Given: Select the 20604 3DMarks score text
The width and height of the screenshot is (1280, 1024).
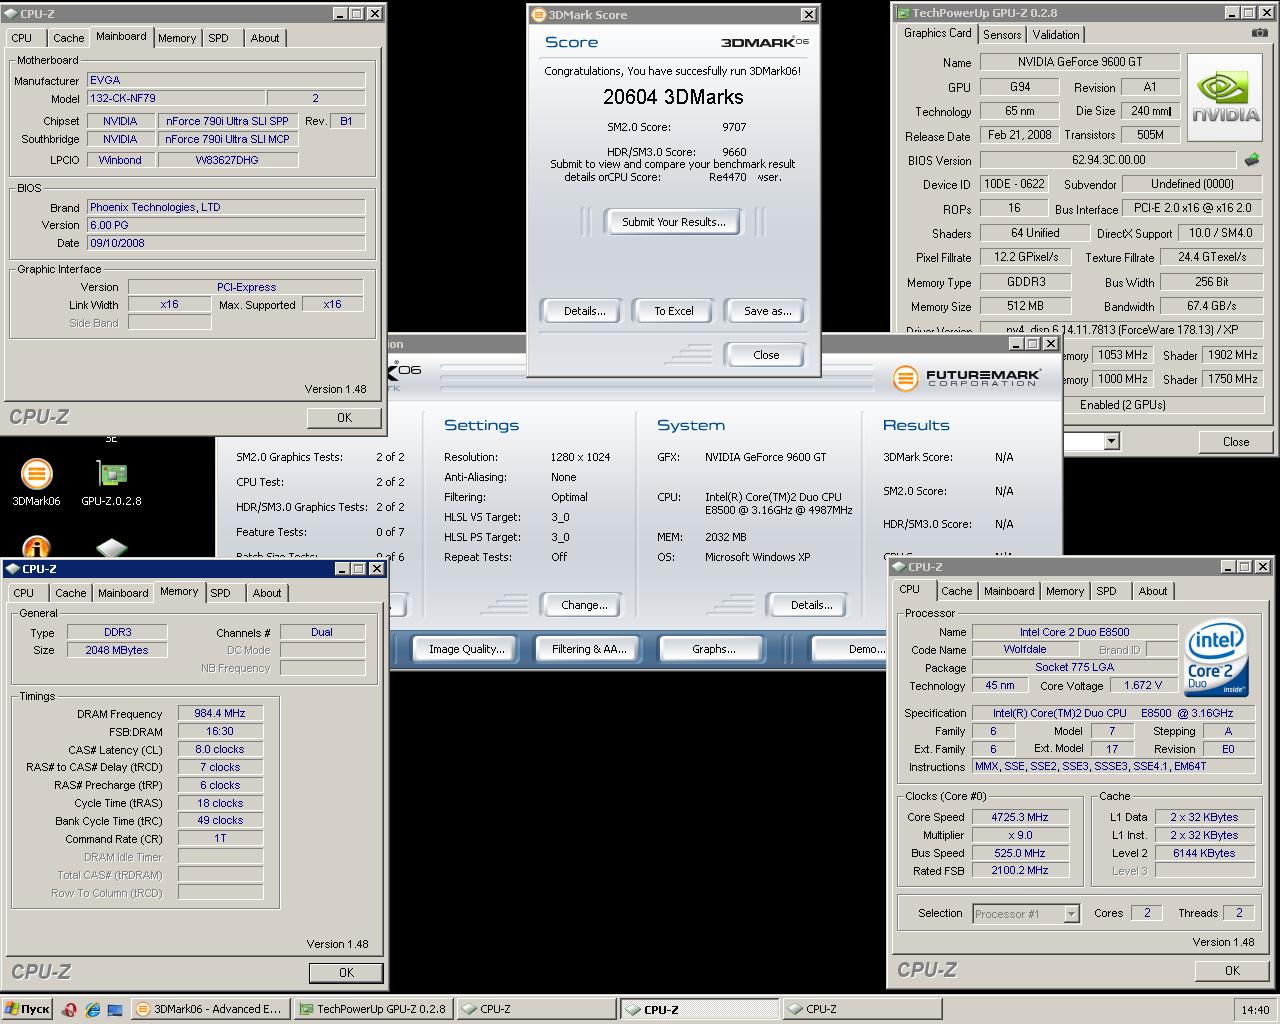Looking at the screenshot, I should tap(673, 97).
